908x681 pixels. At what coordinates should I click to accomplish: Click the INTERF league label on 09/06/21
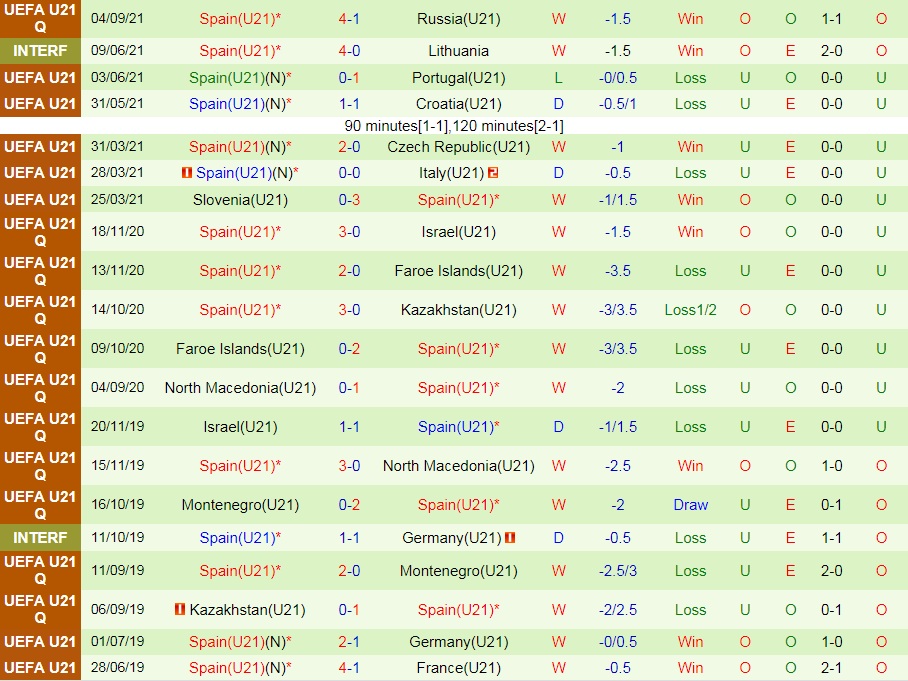(x=40, y=51)
